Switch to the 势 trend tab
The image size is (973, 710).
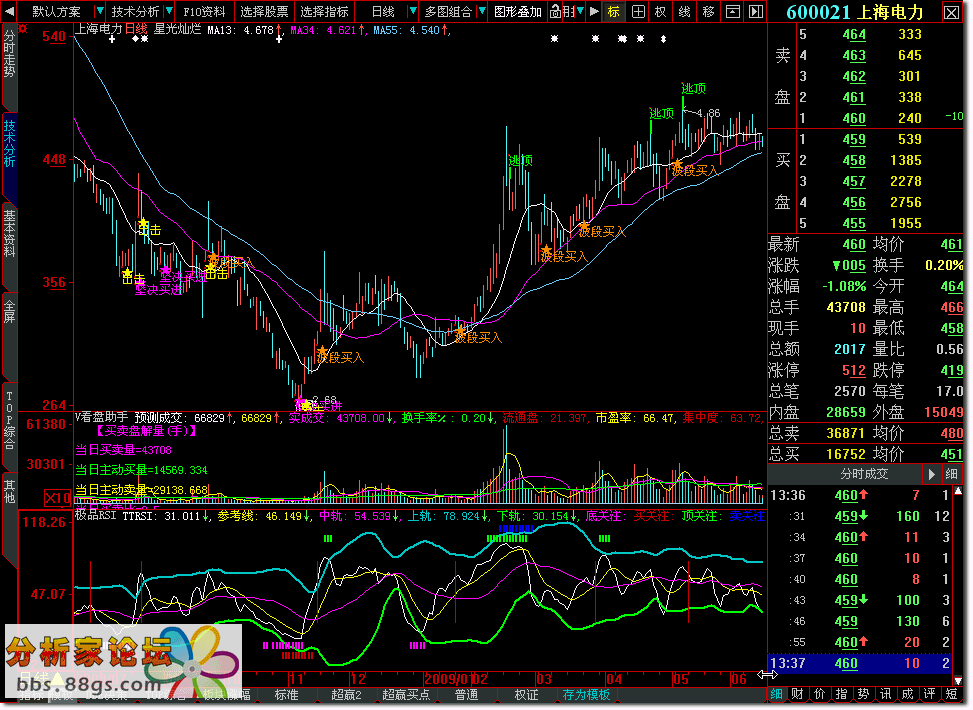tap(863, 694)
